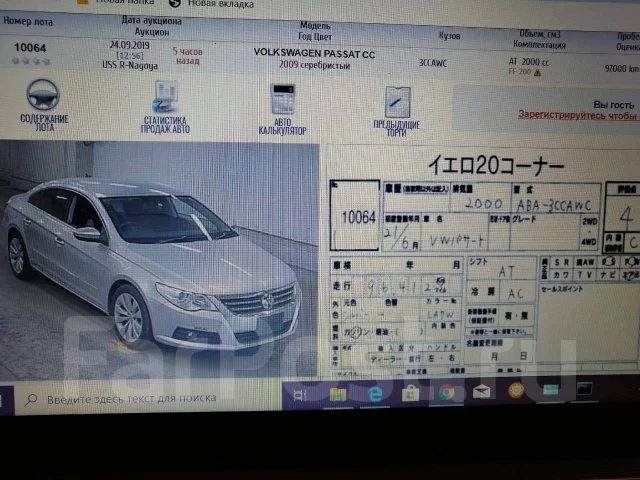Click the Объем, см3 column header
Screen dimensions: 640x480
540,34
